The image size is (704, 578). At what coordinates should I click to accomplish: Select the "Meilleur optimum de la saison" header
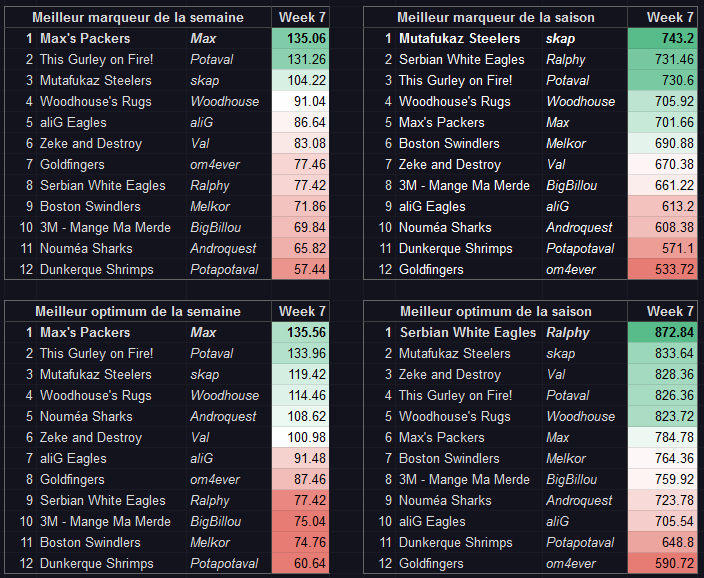[x=495, y=311]
